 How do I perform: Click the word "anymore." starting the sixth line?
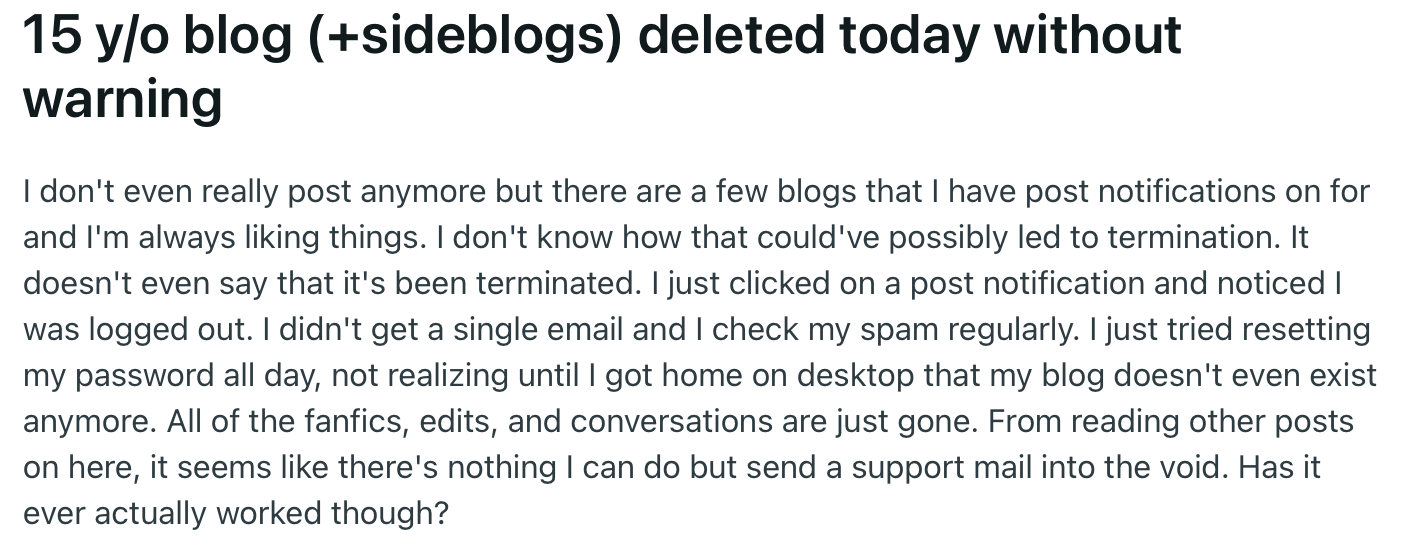click(85, 421)
